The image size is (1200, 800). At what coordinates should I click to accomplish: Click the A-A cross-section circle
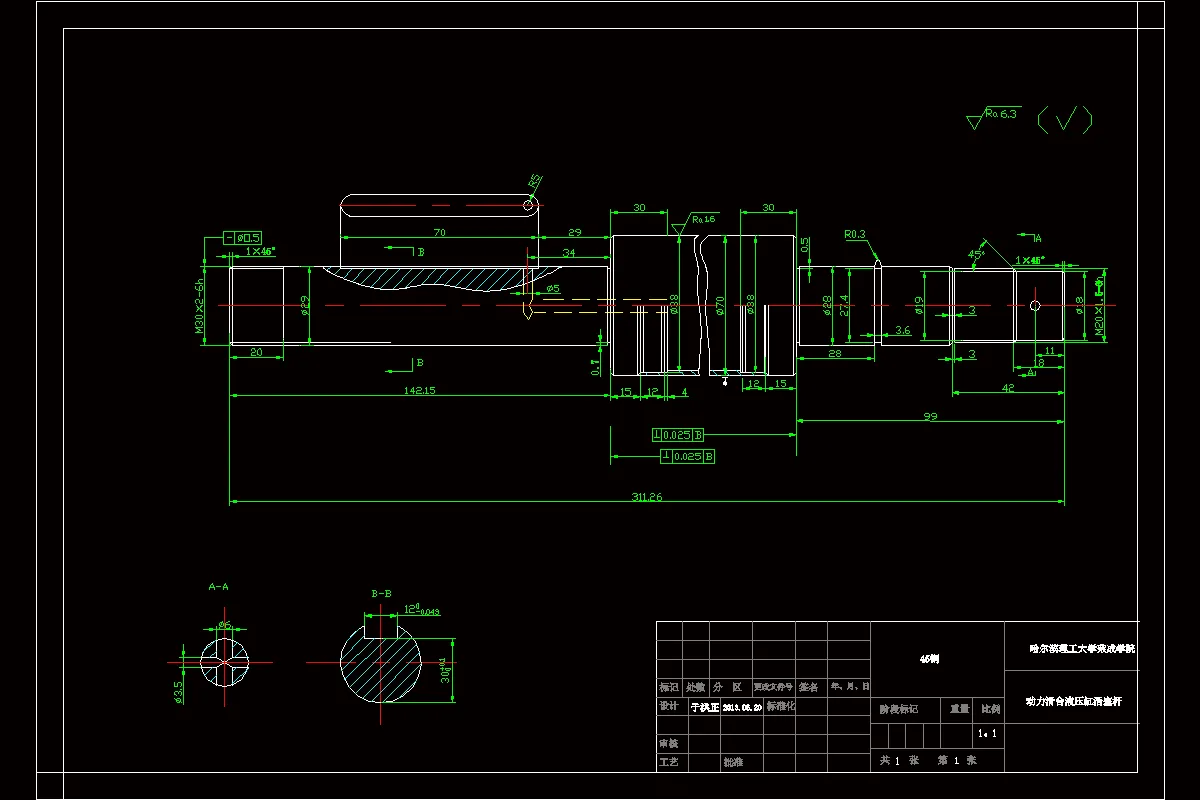point(225,662)
